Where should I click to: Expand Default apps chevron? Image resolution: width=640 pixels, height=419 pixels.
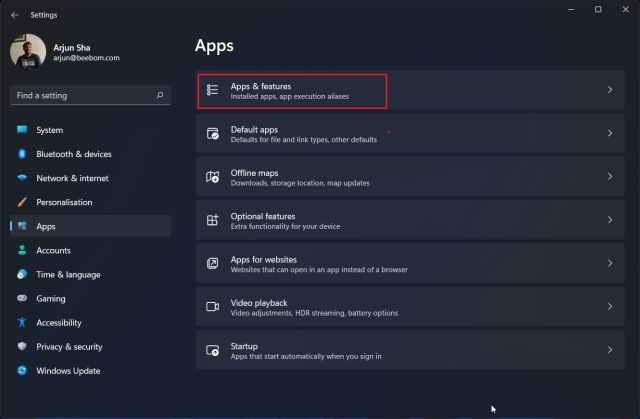point(610,133)
